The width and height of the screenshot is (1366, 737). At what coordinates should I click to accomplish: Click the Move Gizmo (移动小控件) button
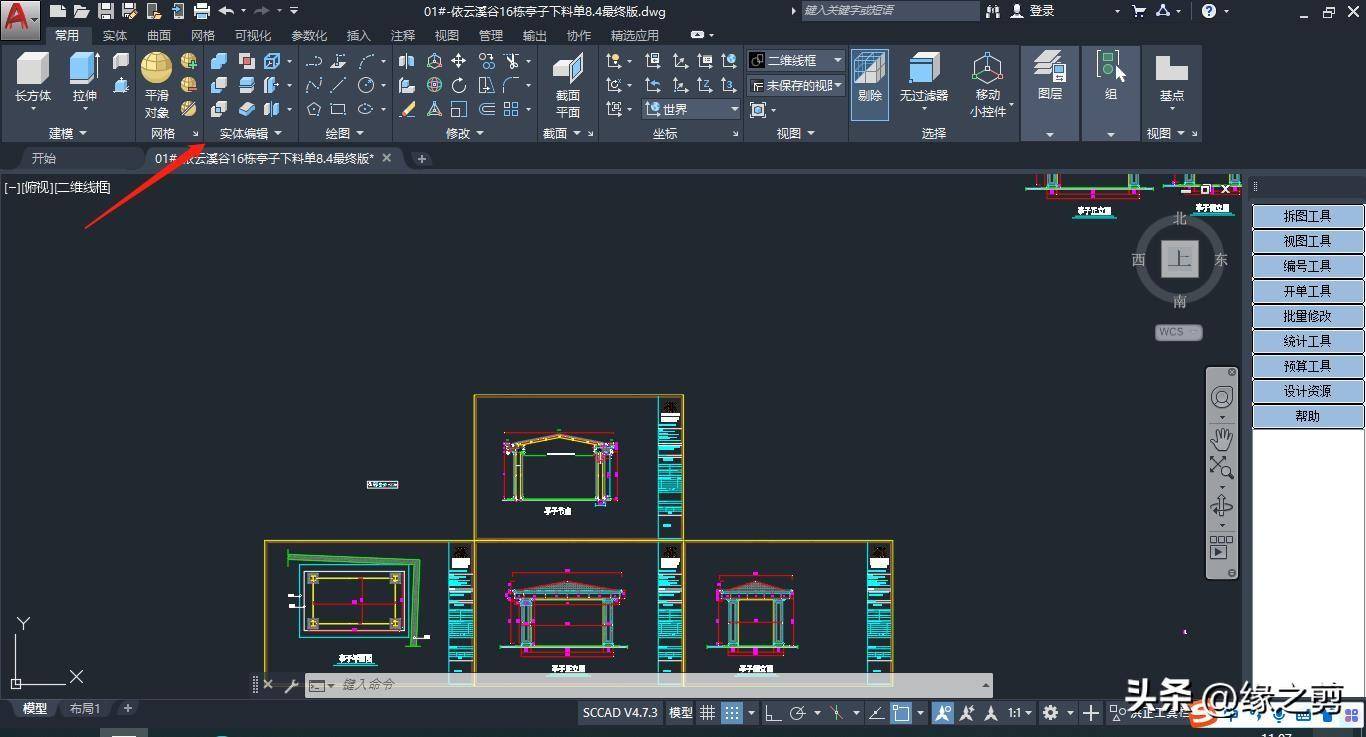pos(988,86)
